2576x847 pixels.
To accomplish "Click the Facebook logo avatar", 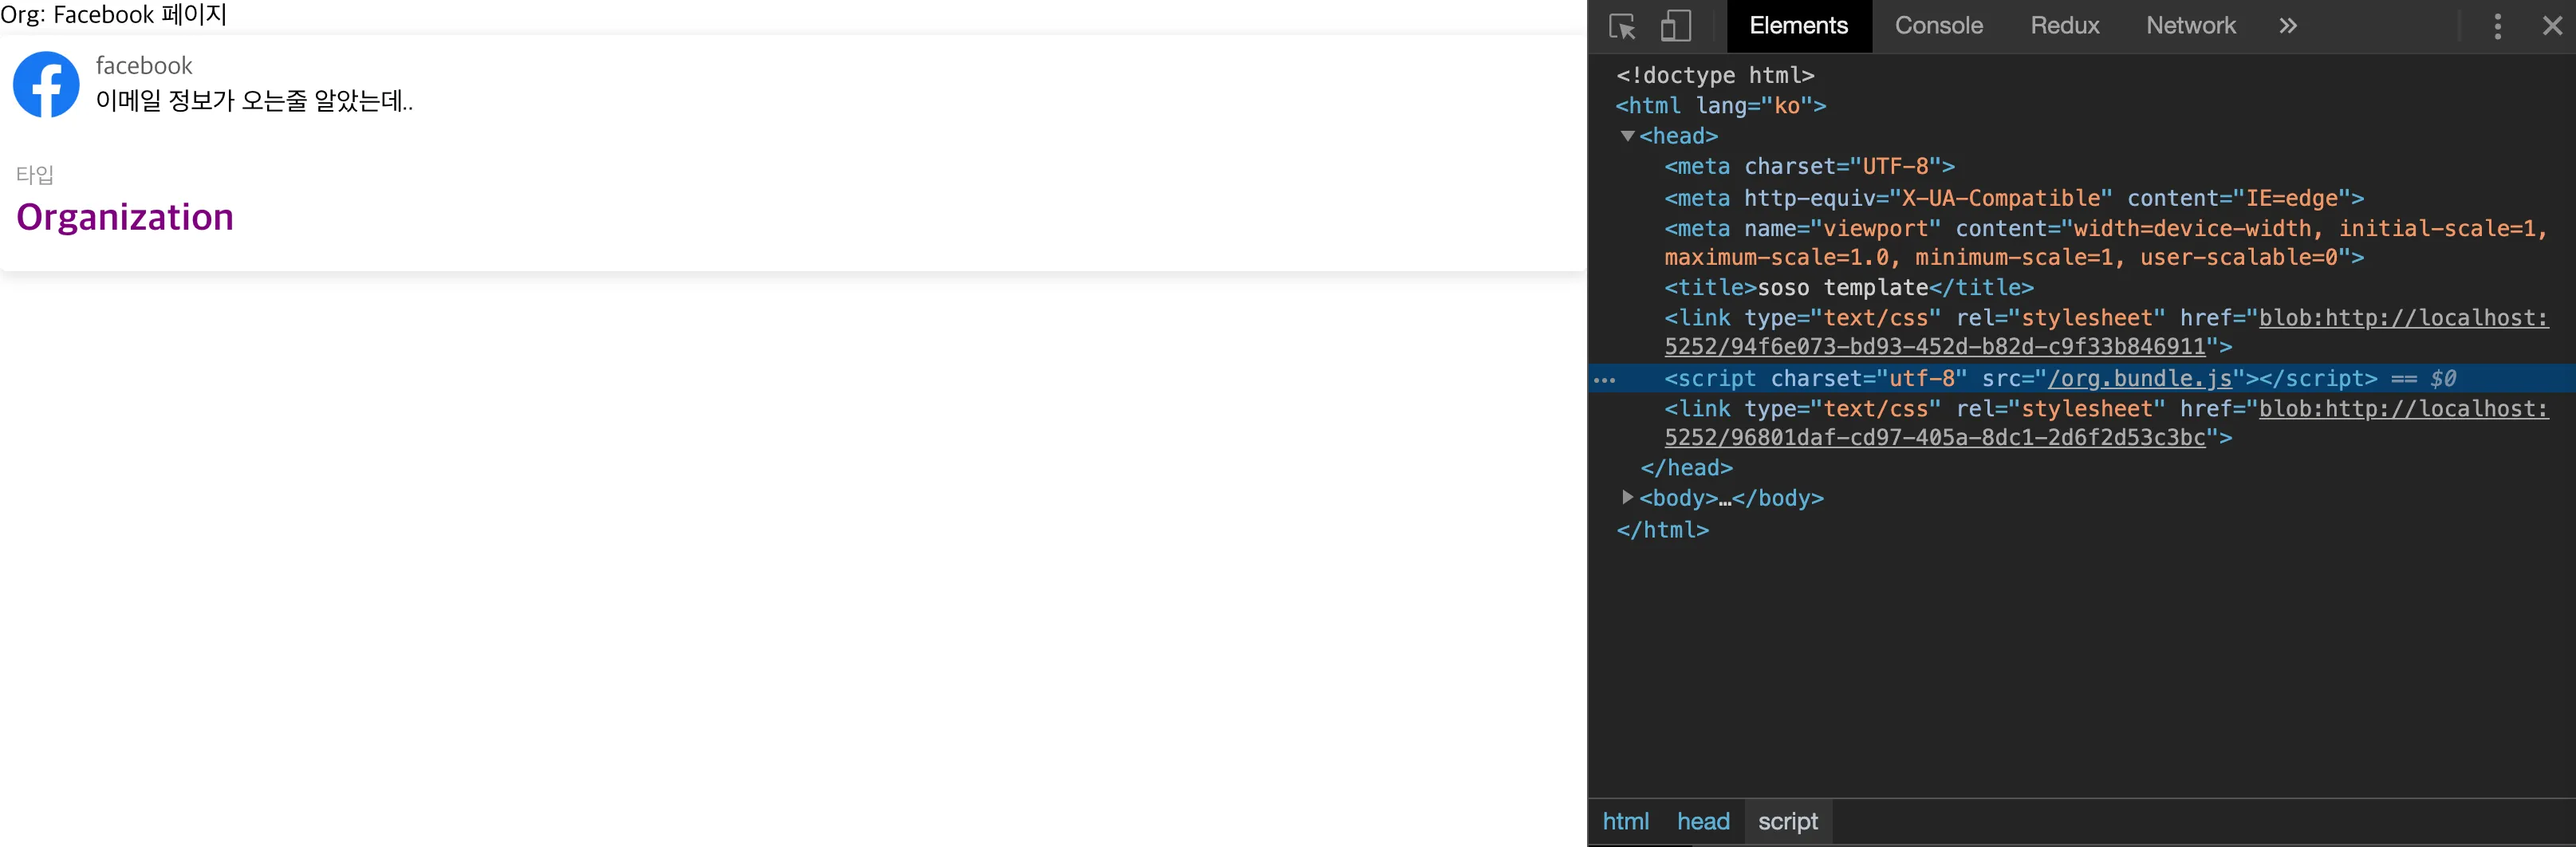I will (x=46, y=85).
